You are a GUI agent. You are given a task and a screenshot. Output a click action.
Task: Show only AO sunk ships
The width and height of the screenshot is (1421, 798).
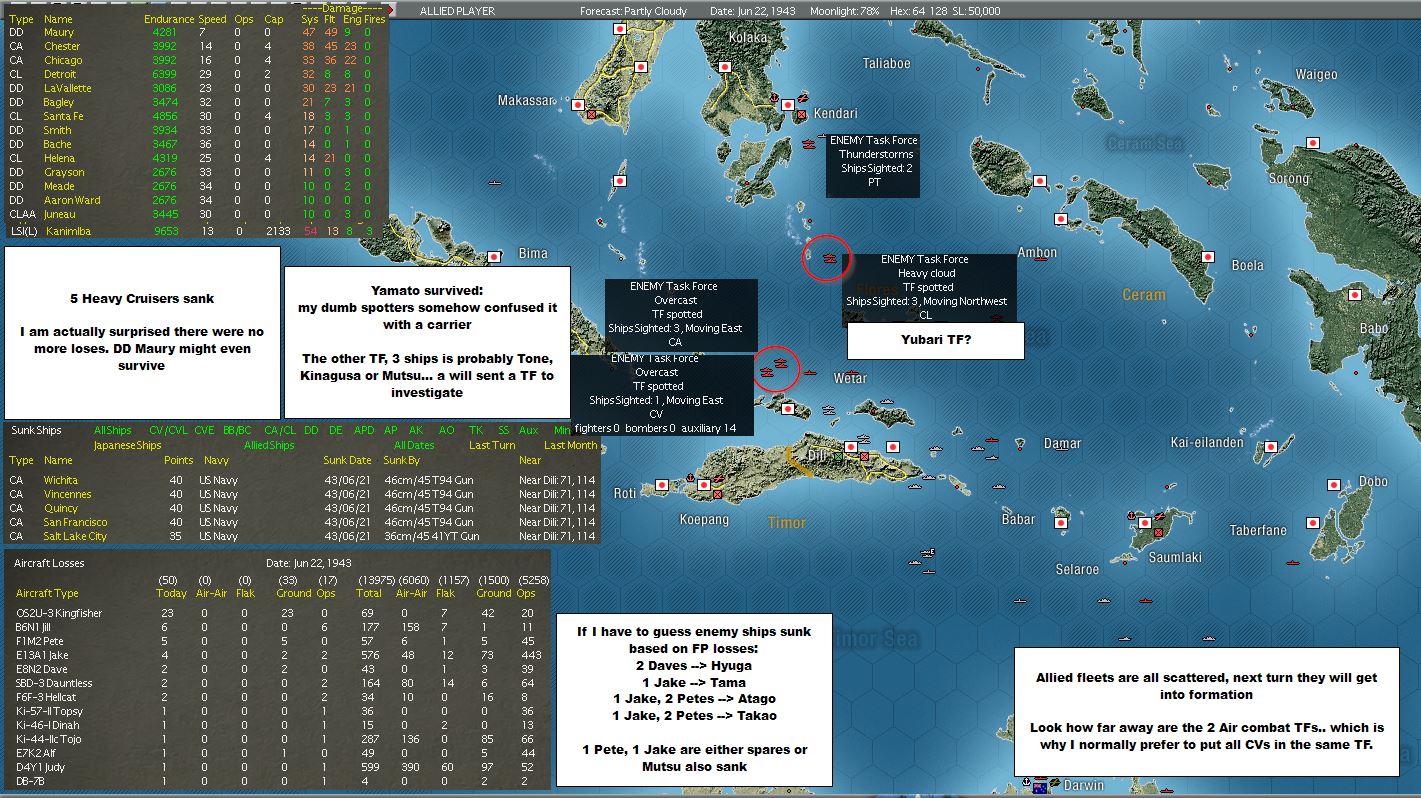(447, 430)
